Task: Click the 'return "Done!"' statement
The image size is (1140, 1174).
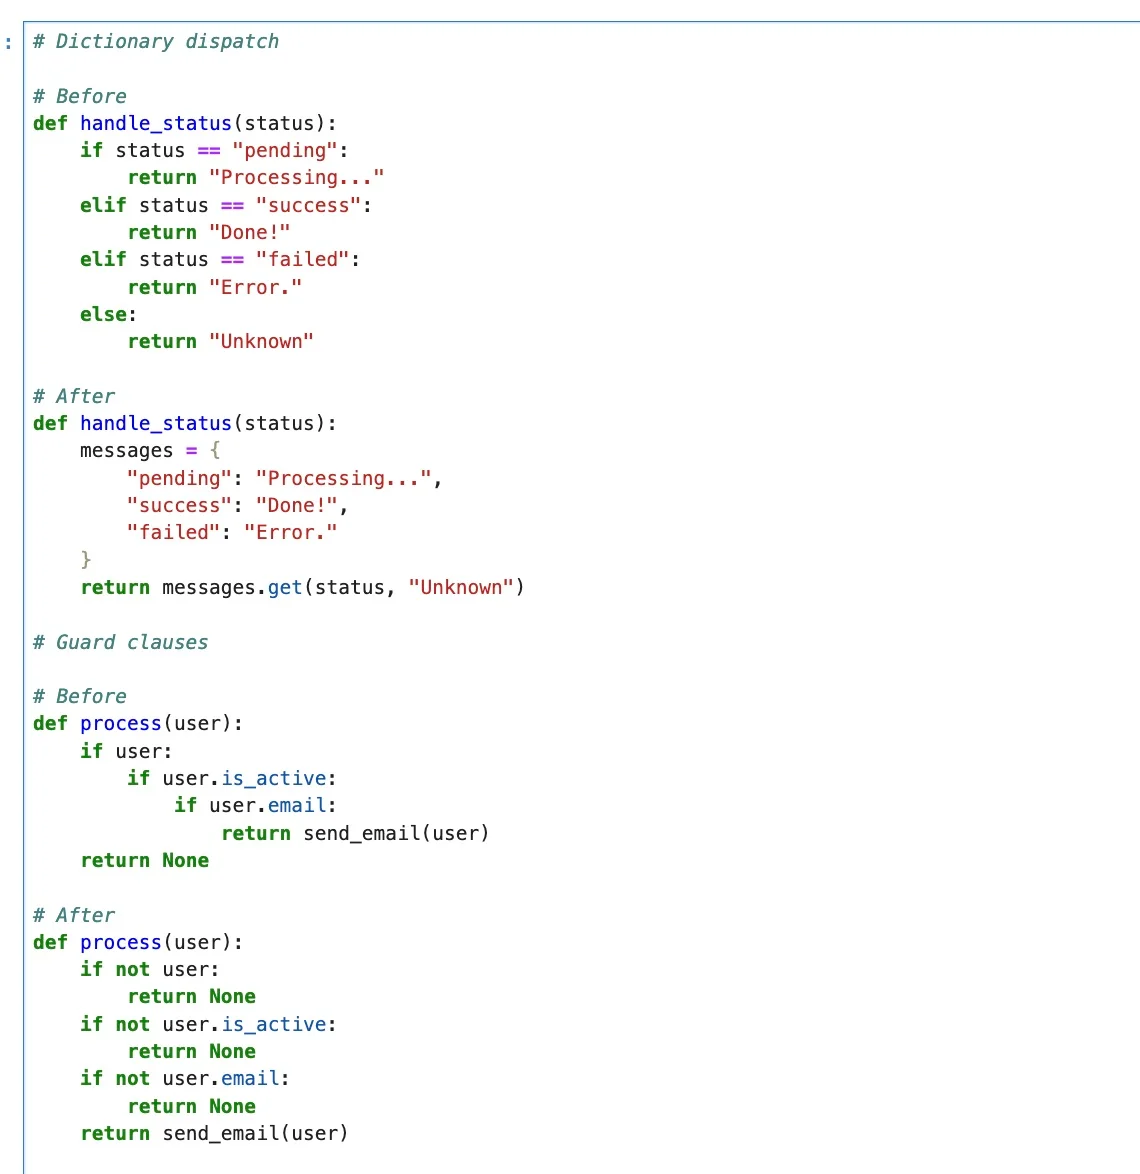Action: click(209, 232)
